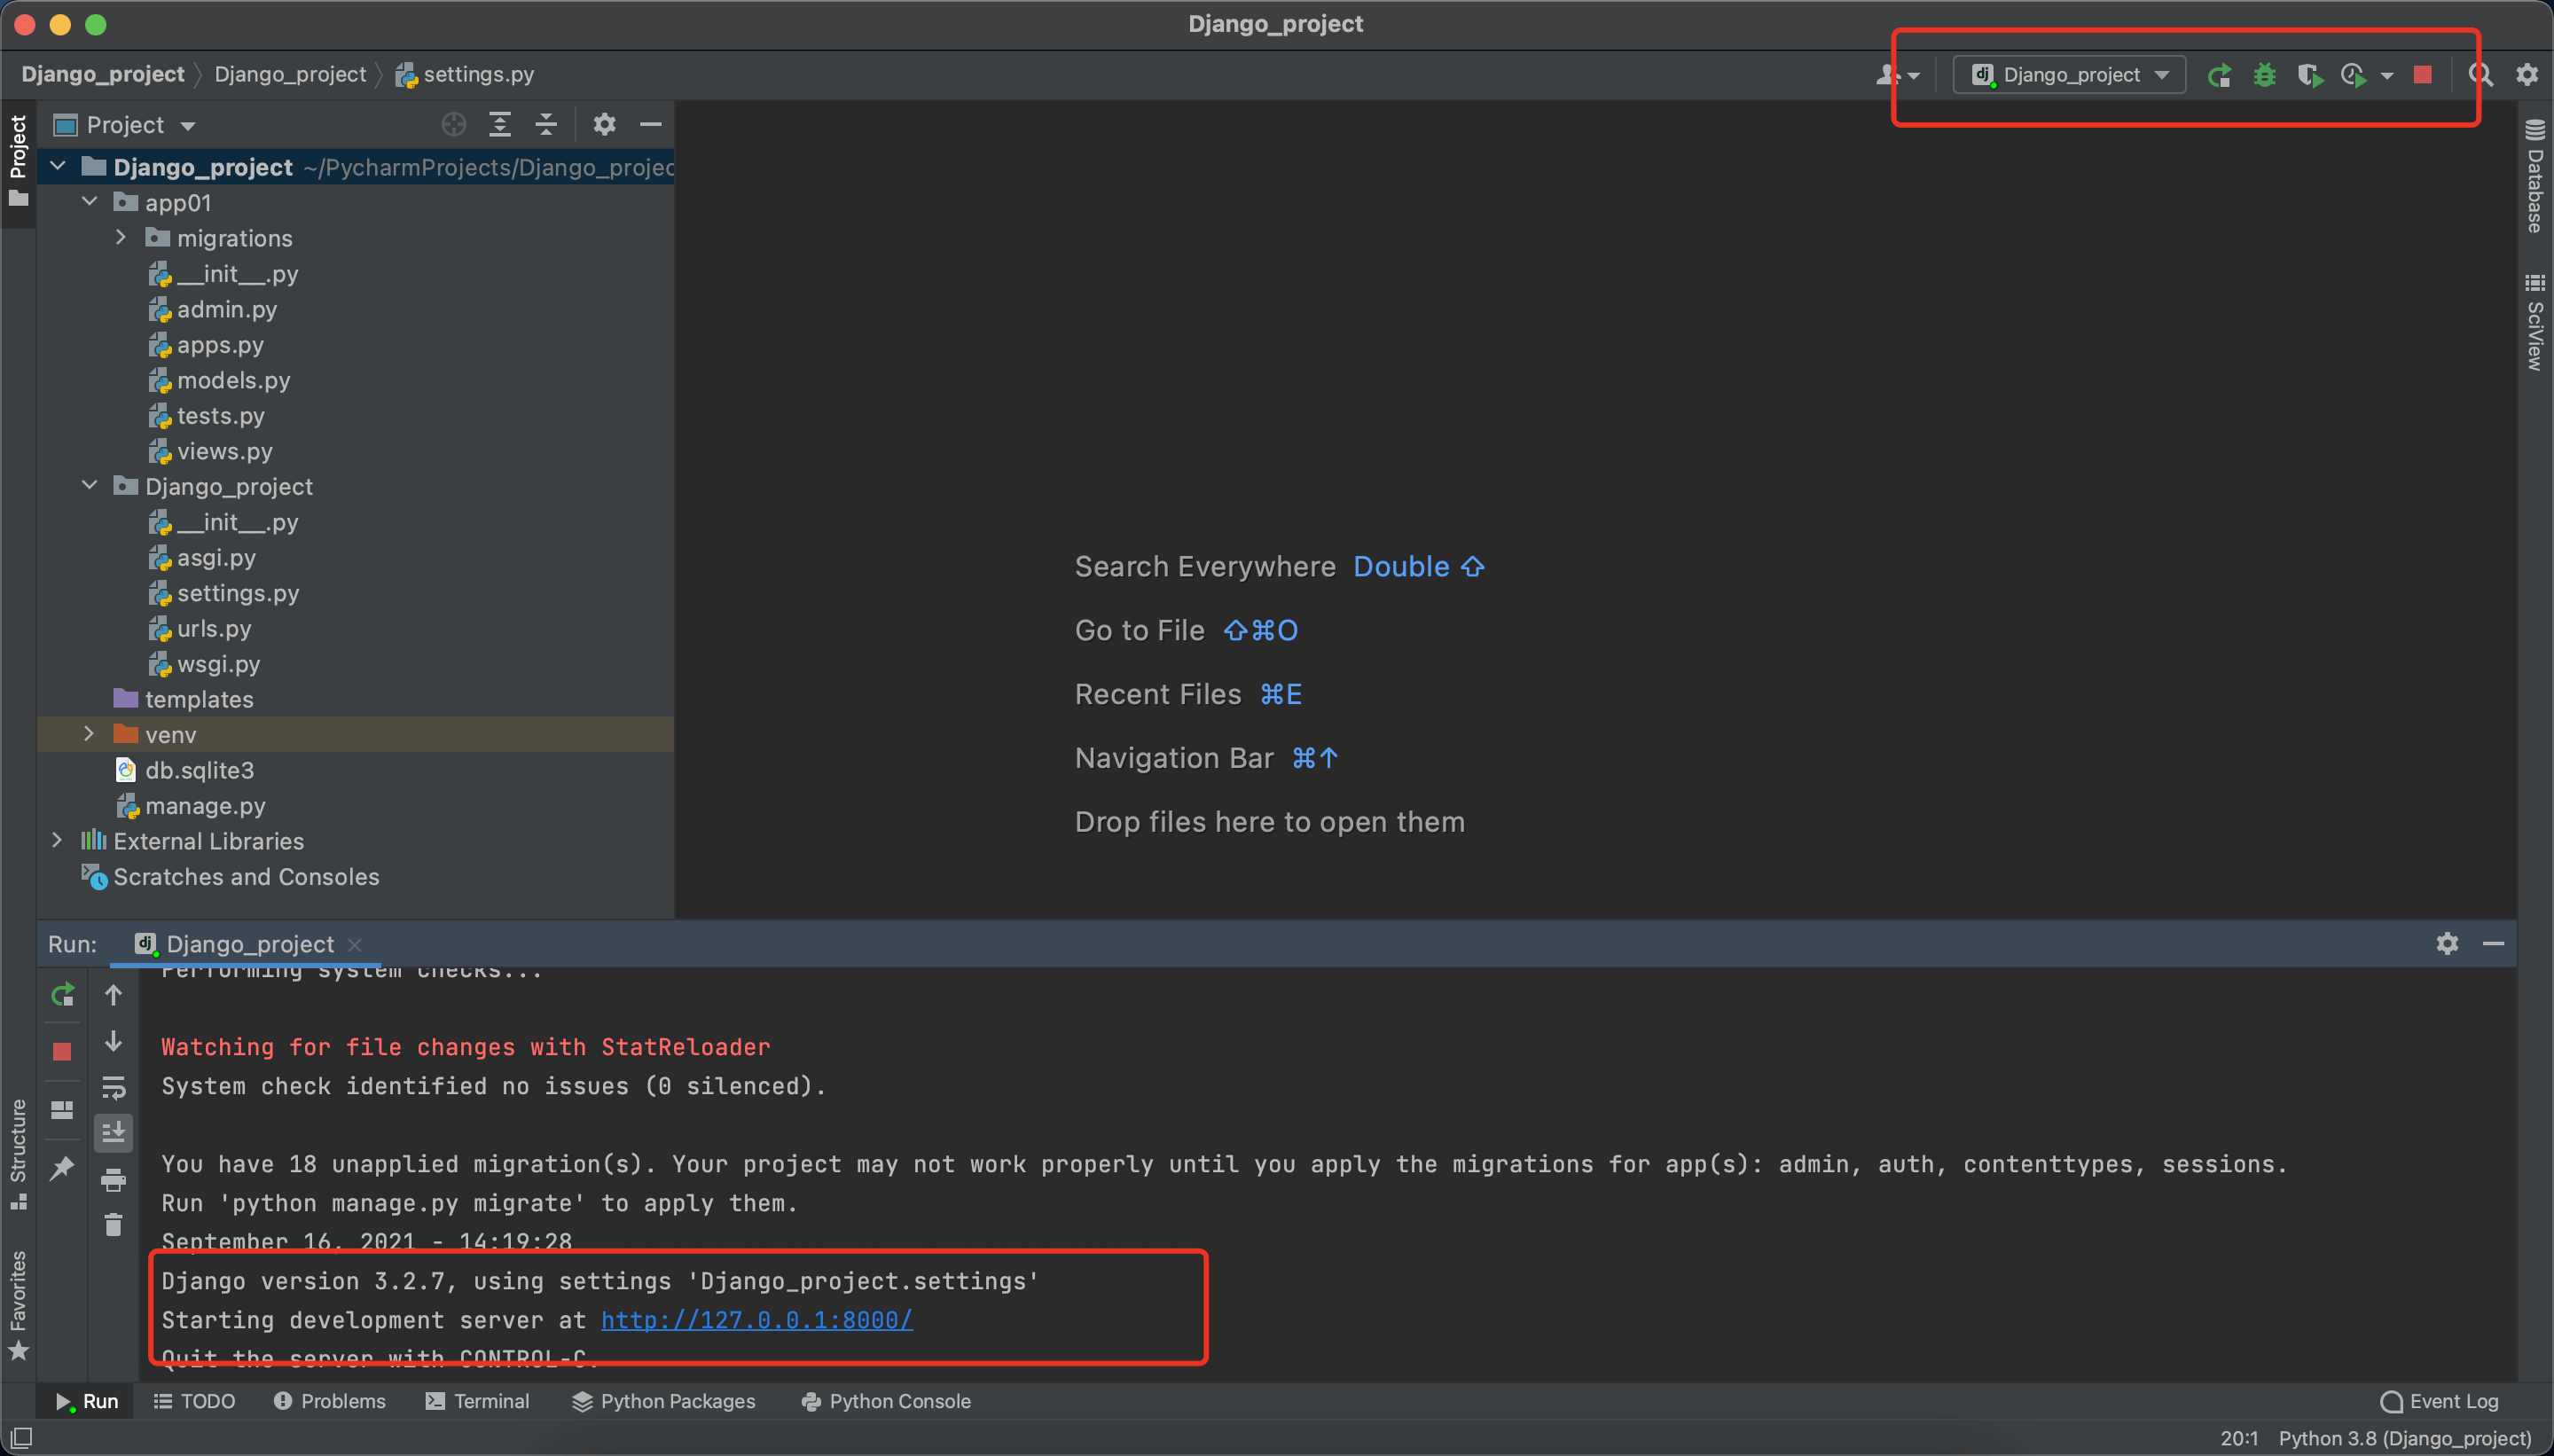The height and width of the screenshot is (1456, 2554).
Task: Collapse the Django_project root folder
Action: [58, 166]
